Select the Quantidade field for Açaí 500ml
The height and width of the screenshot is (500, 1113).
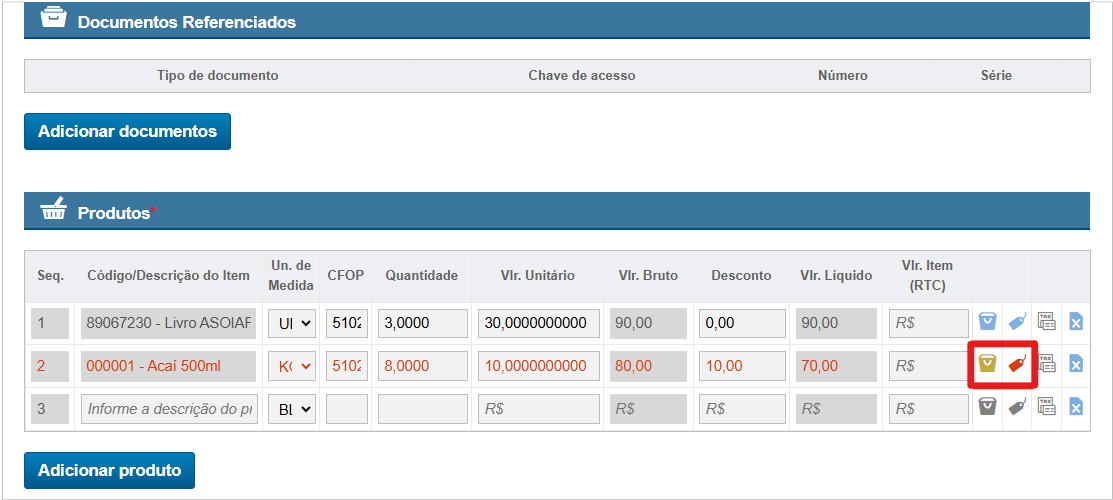click(422, 366)
